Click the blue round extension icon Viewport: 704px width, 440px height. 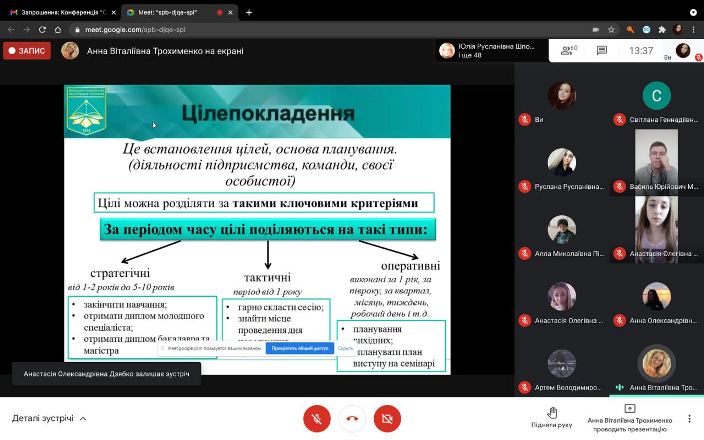[646, 30]
